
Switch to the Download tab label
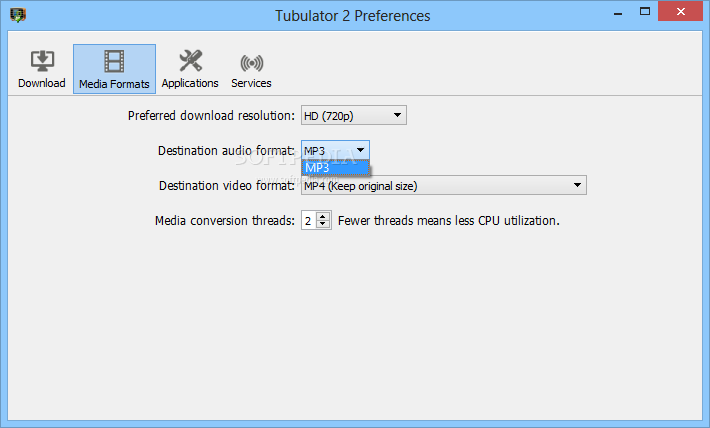pos(42,83)
